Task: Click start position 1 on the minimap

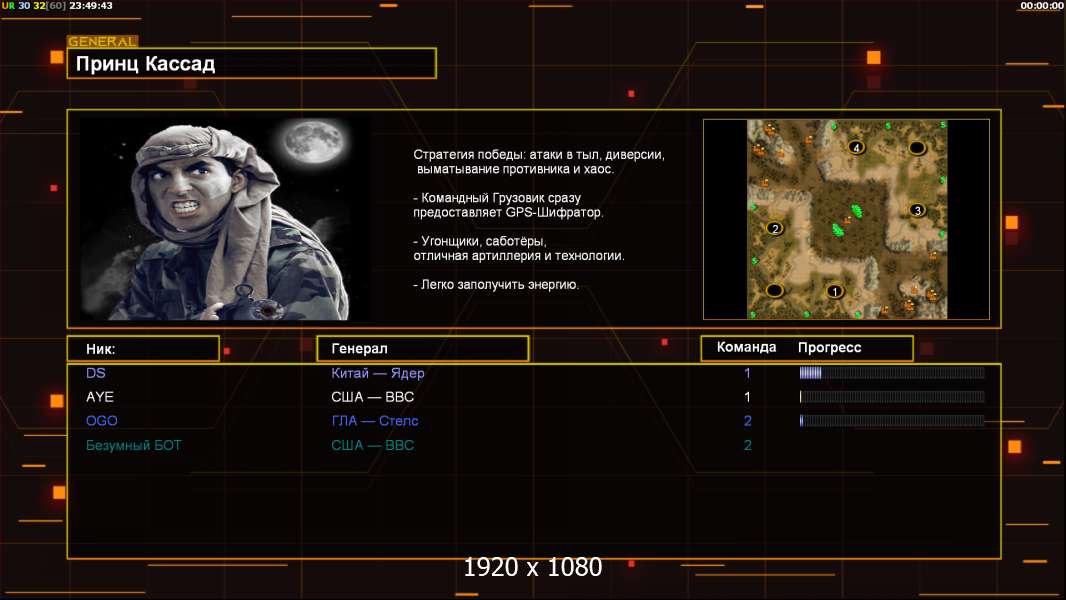Action: tap(835, 292)
